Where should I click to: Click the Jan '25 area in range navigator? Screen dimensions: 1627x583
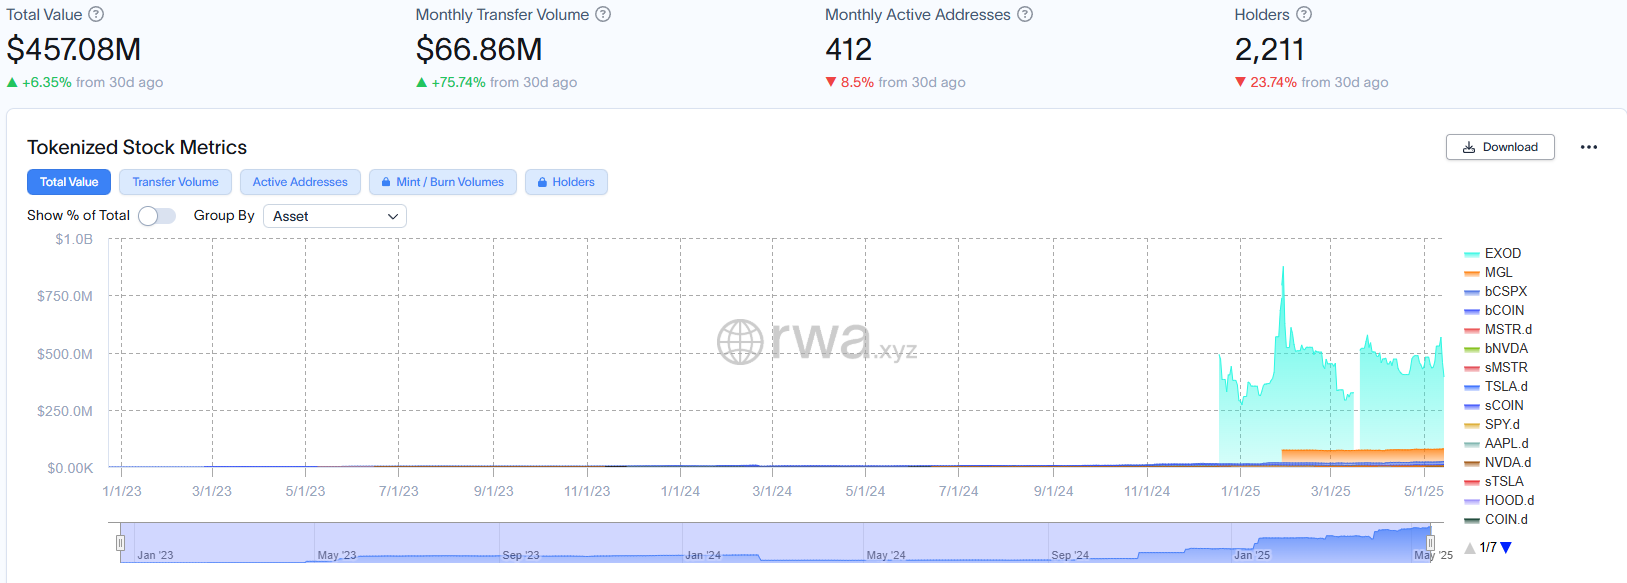click(1252, 555)
